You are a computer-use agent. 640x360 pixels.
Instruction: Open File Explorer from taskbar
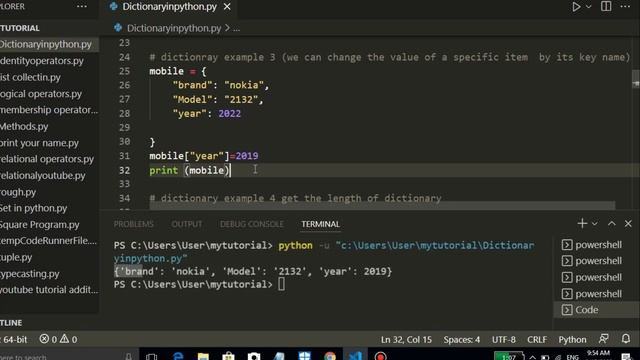(x=203, y=356)
